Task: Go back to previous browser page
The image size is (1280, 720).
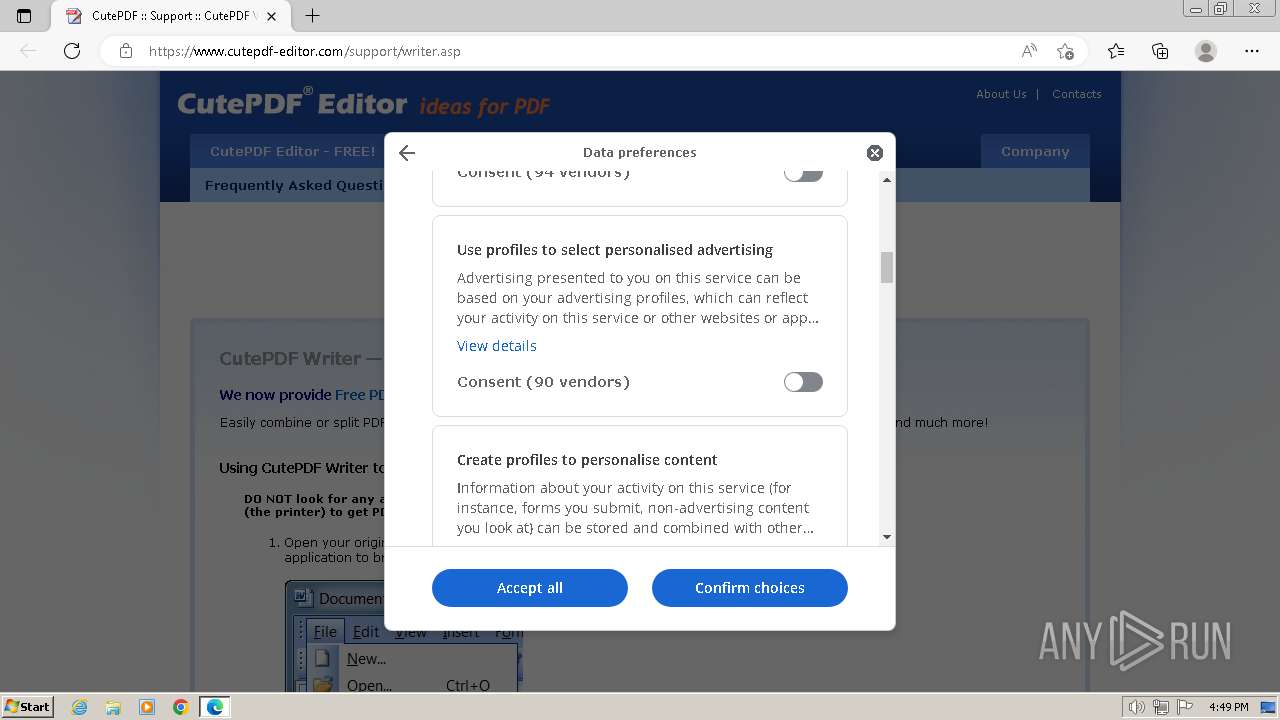Action: click(28, 51)
